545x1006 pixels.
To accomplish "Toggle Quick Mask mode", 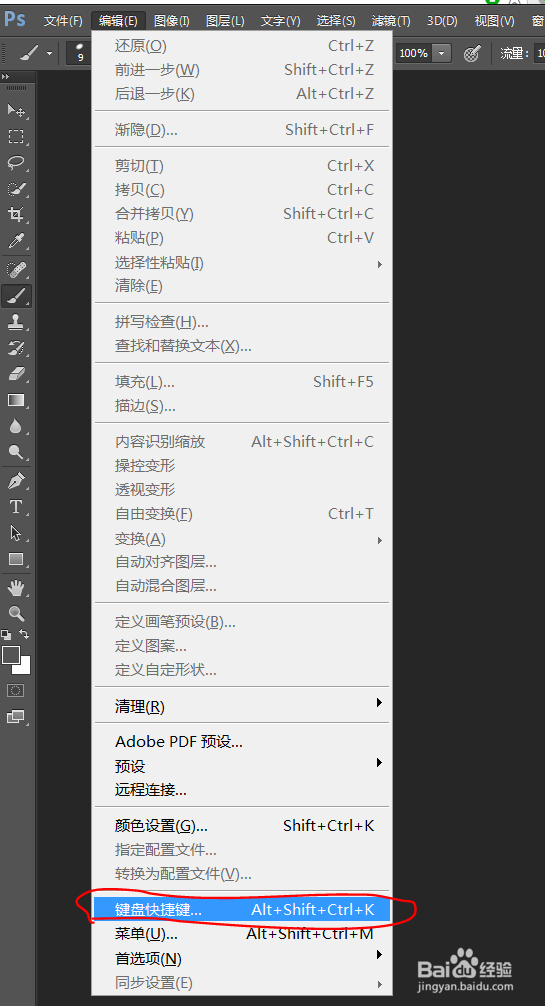I will click(16, 690).
